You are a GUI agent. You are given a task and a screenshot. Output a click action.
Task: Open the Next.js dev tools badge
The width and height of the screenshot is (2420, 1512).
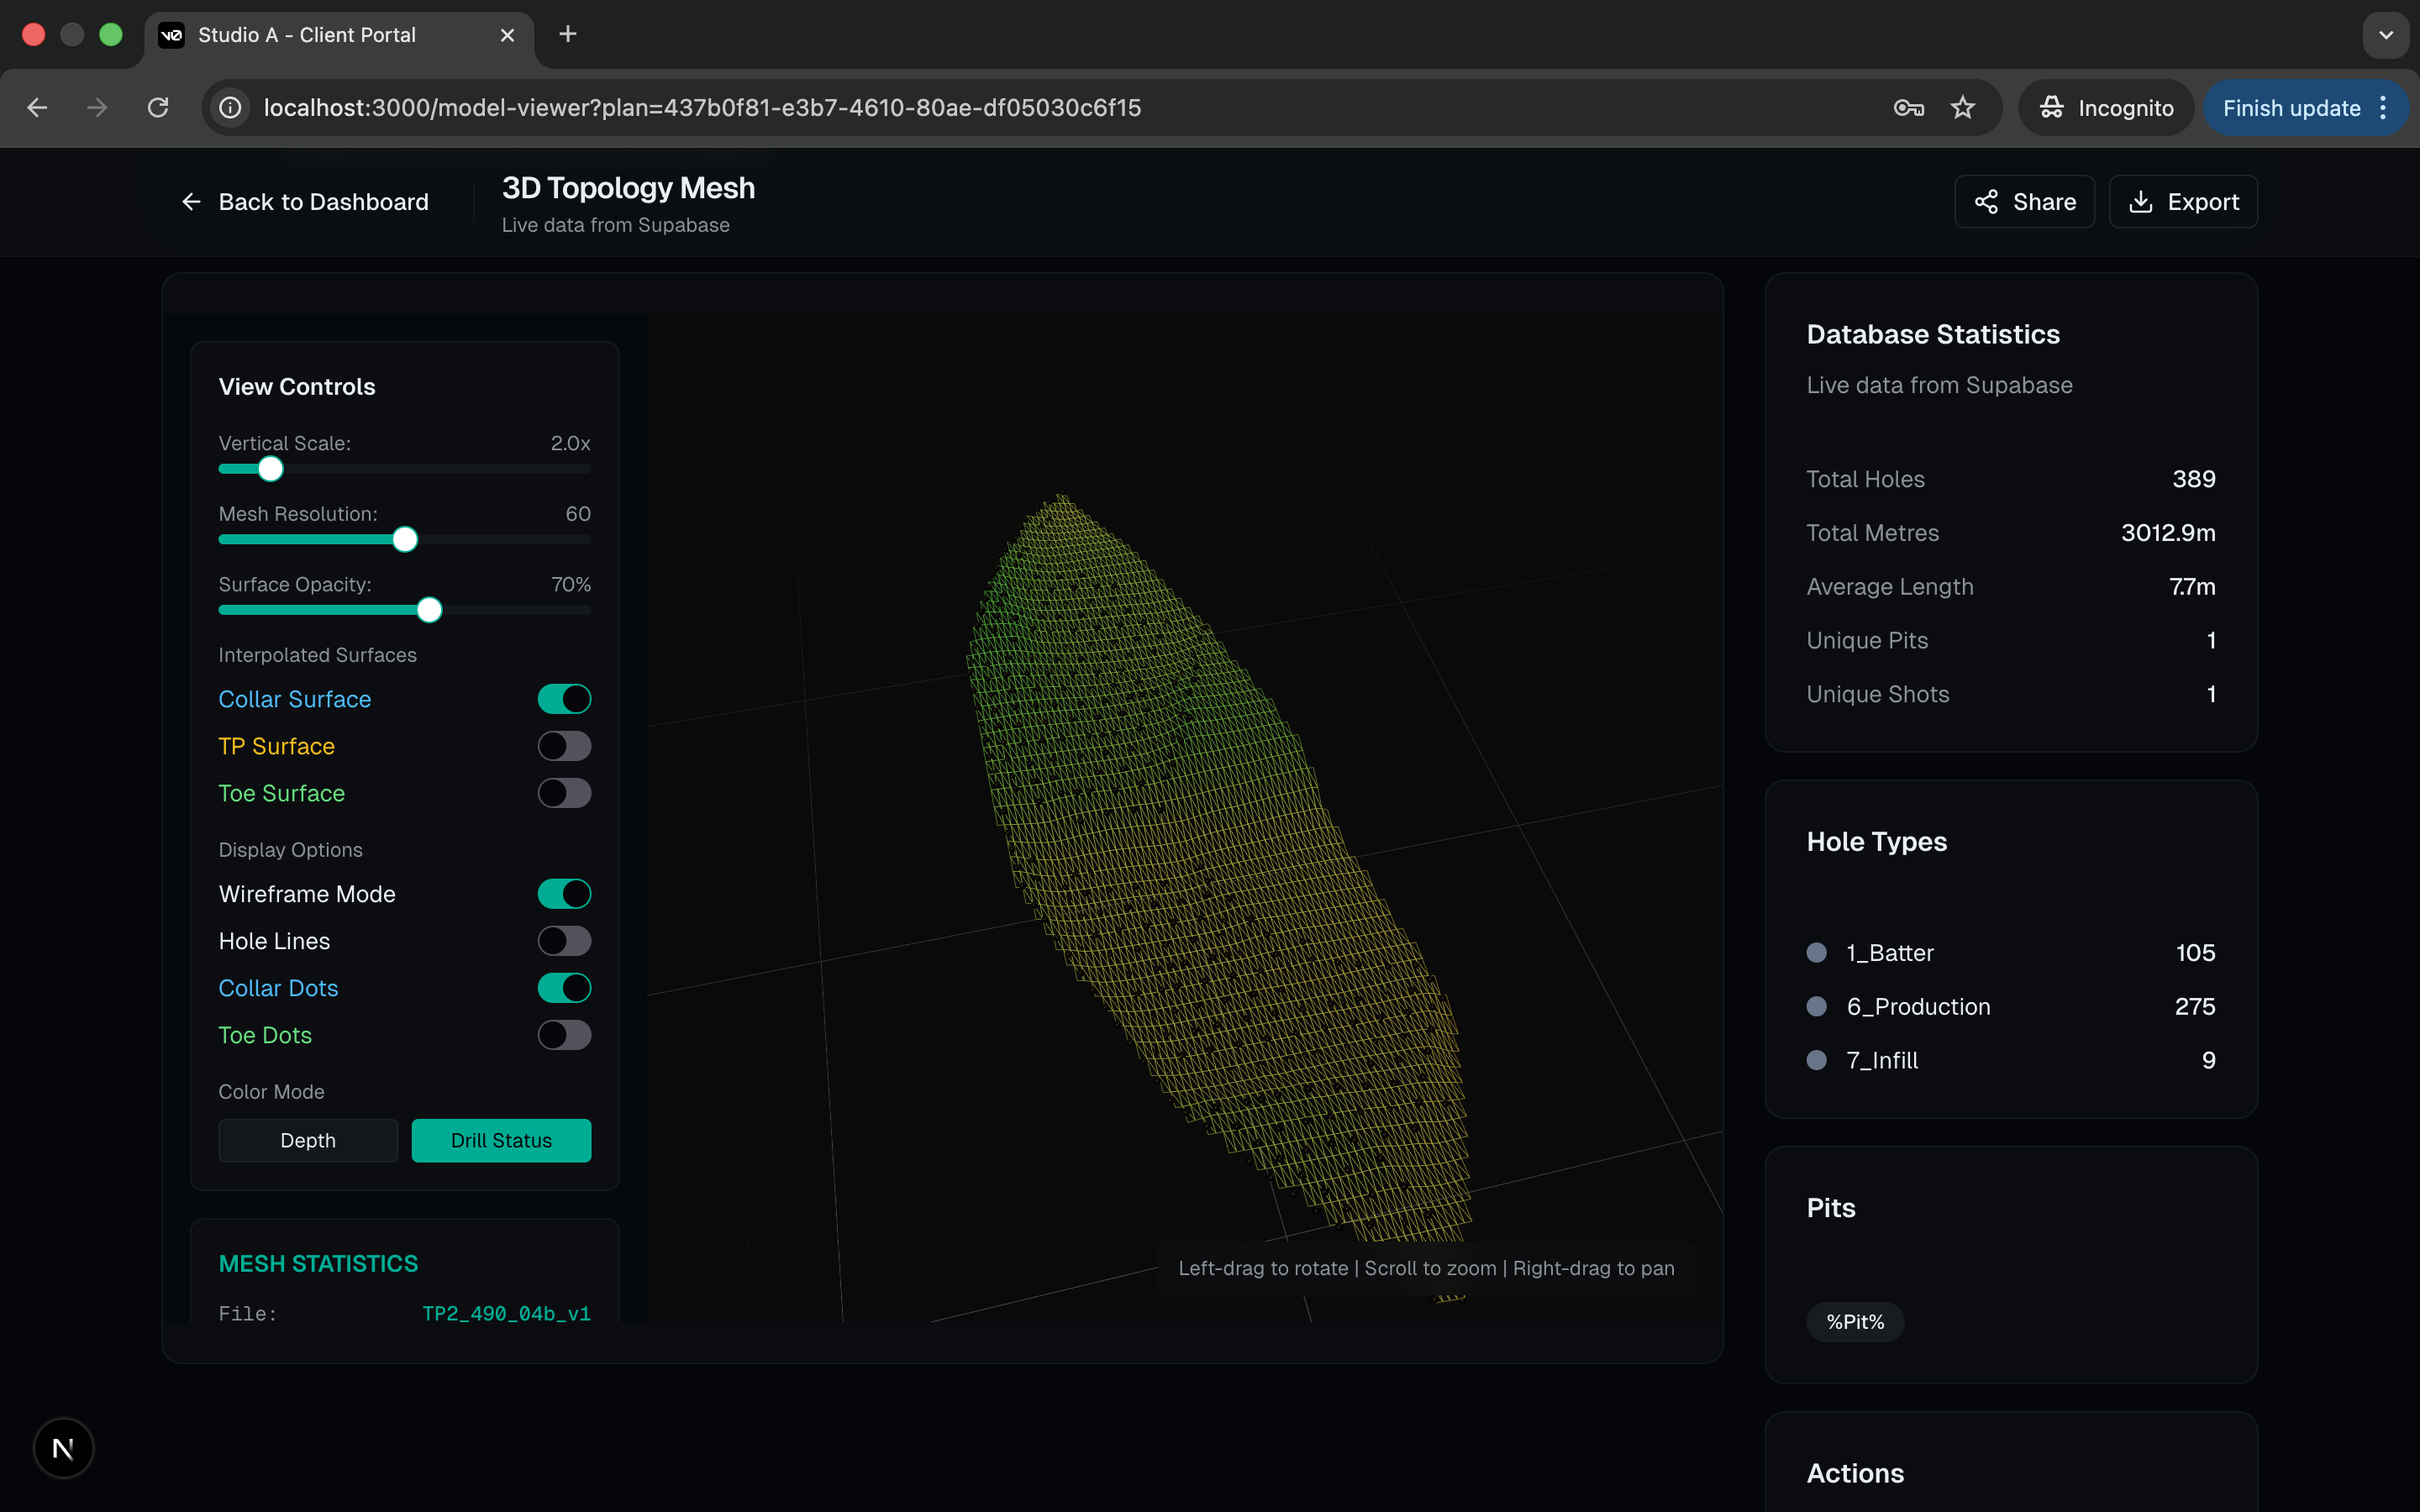point(63,1448)
